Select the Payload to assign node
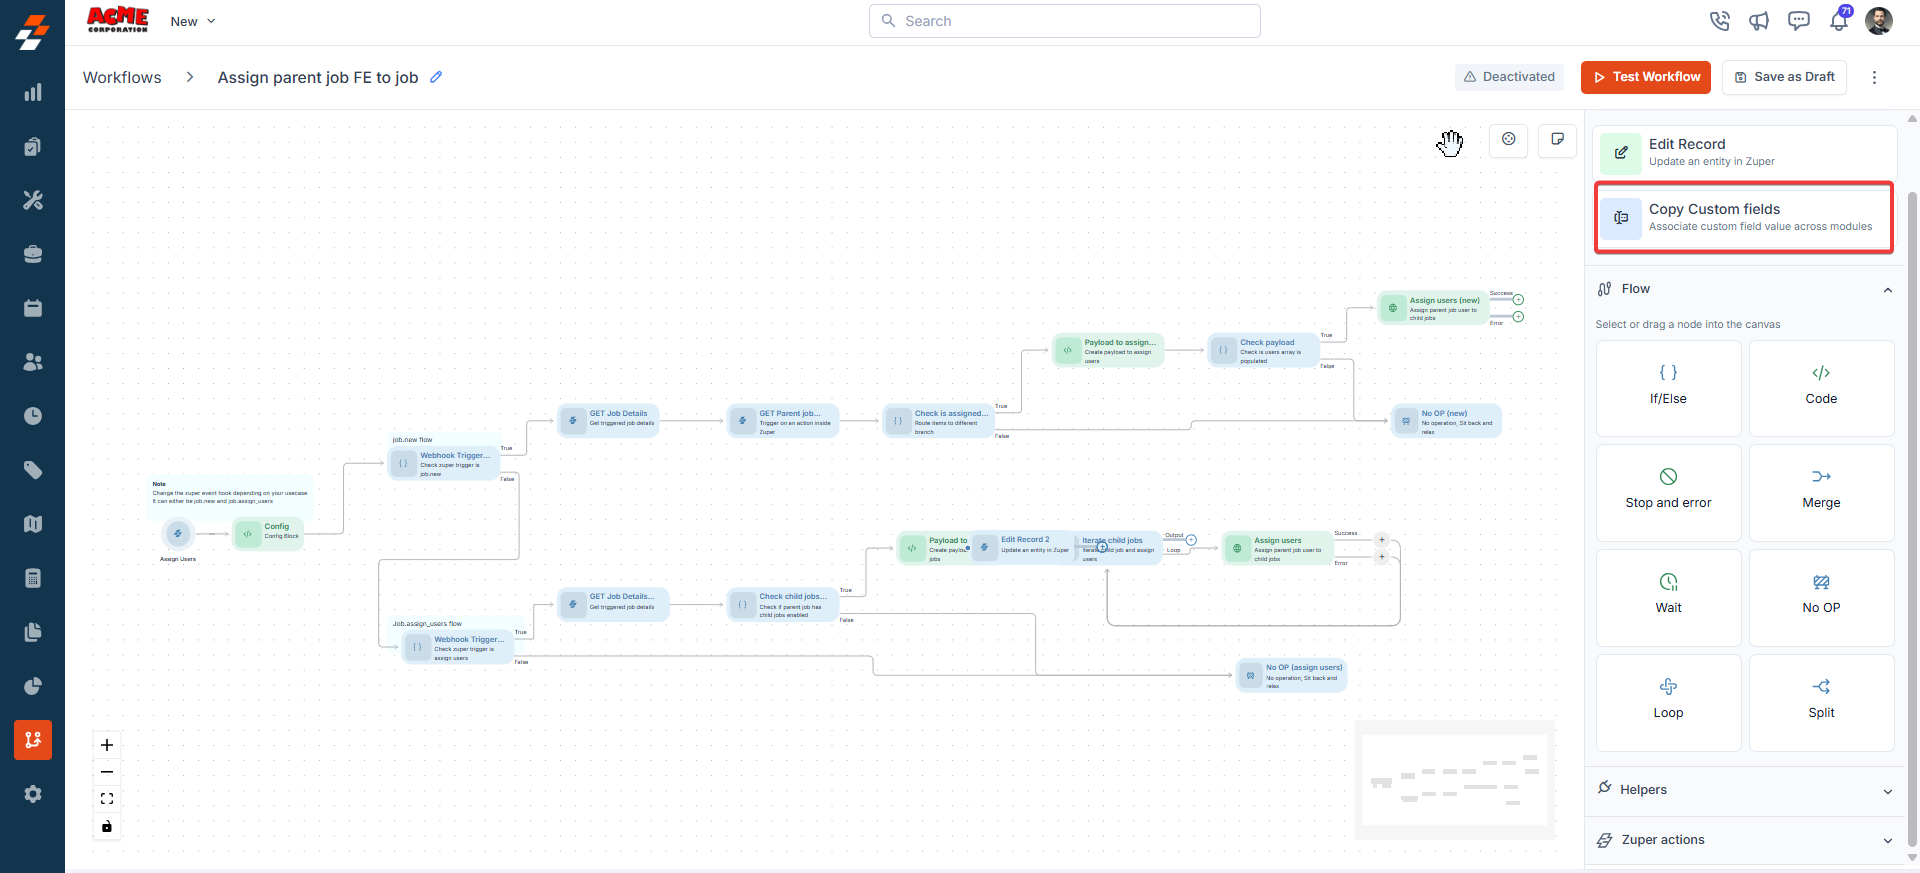Screen dimensions: 1920x873 coord(1108,351)
